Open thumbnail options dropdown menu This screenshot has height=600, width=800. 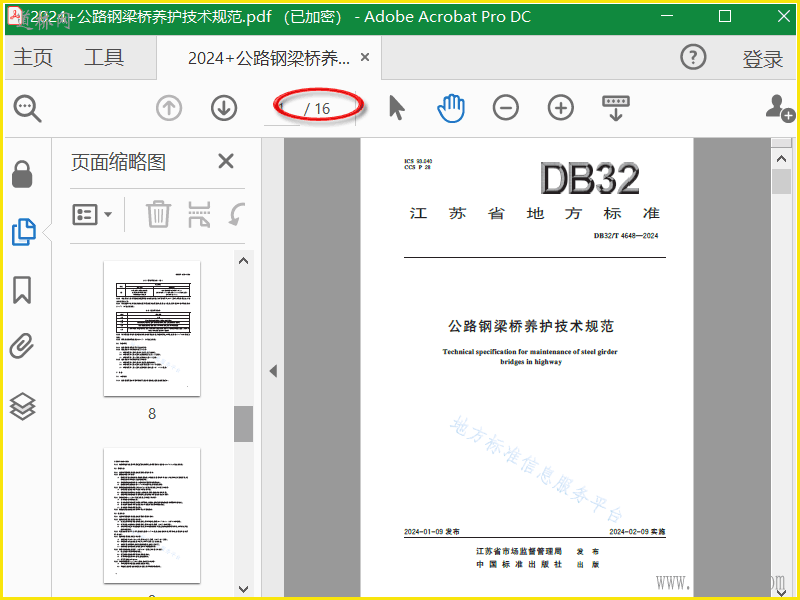point(92,215)
